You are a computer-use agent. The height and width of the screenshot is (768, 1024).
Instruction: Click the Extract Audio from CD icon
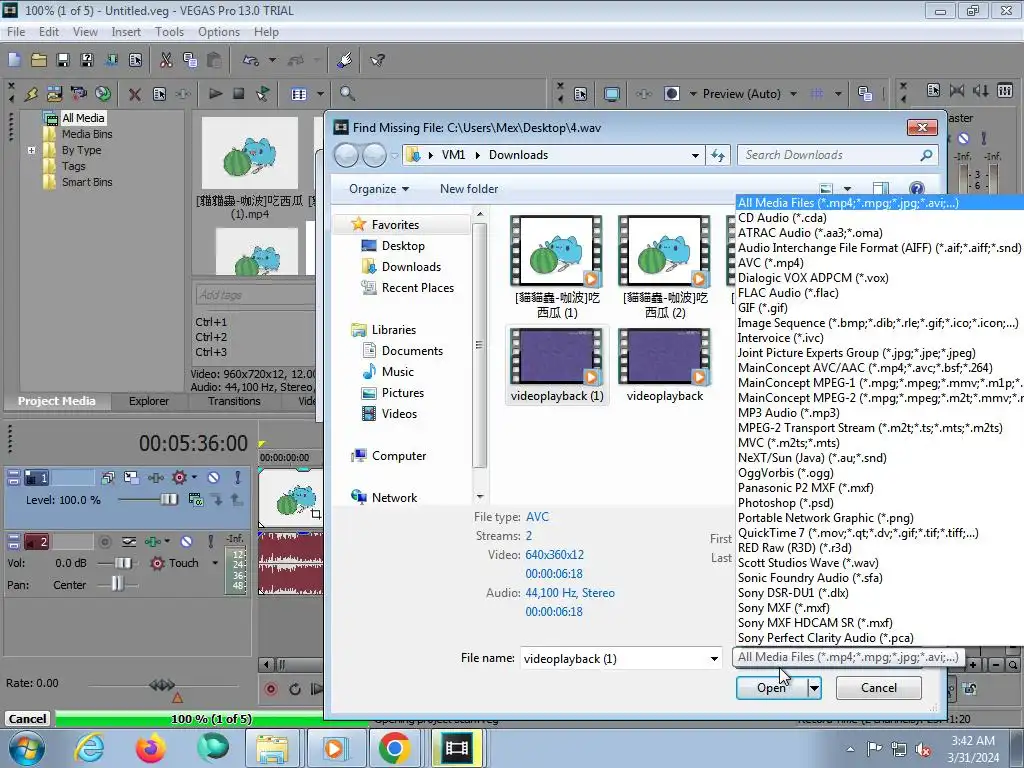[103, 94]
